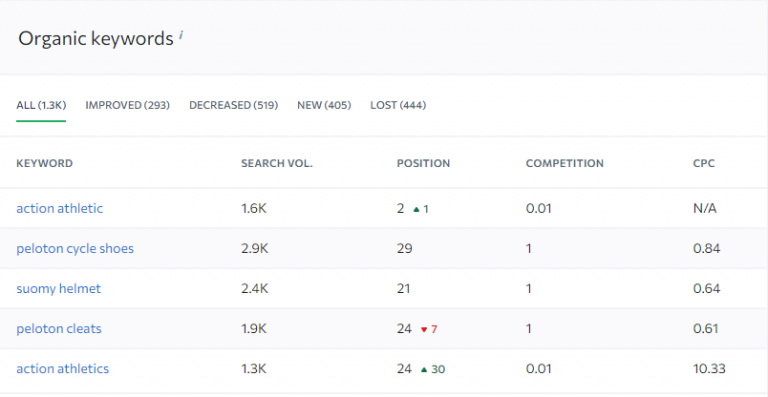View the LOST (444) keywords tab
768x397 pixels.
[398, 105]
